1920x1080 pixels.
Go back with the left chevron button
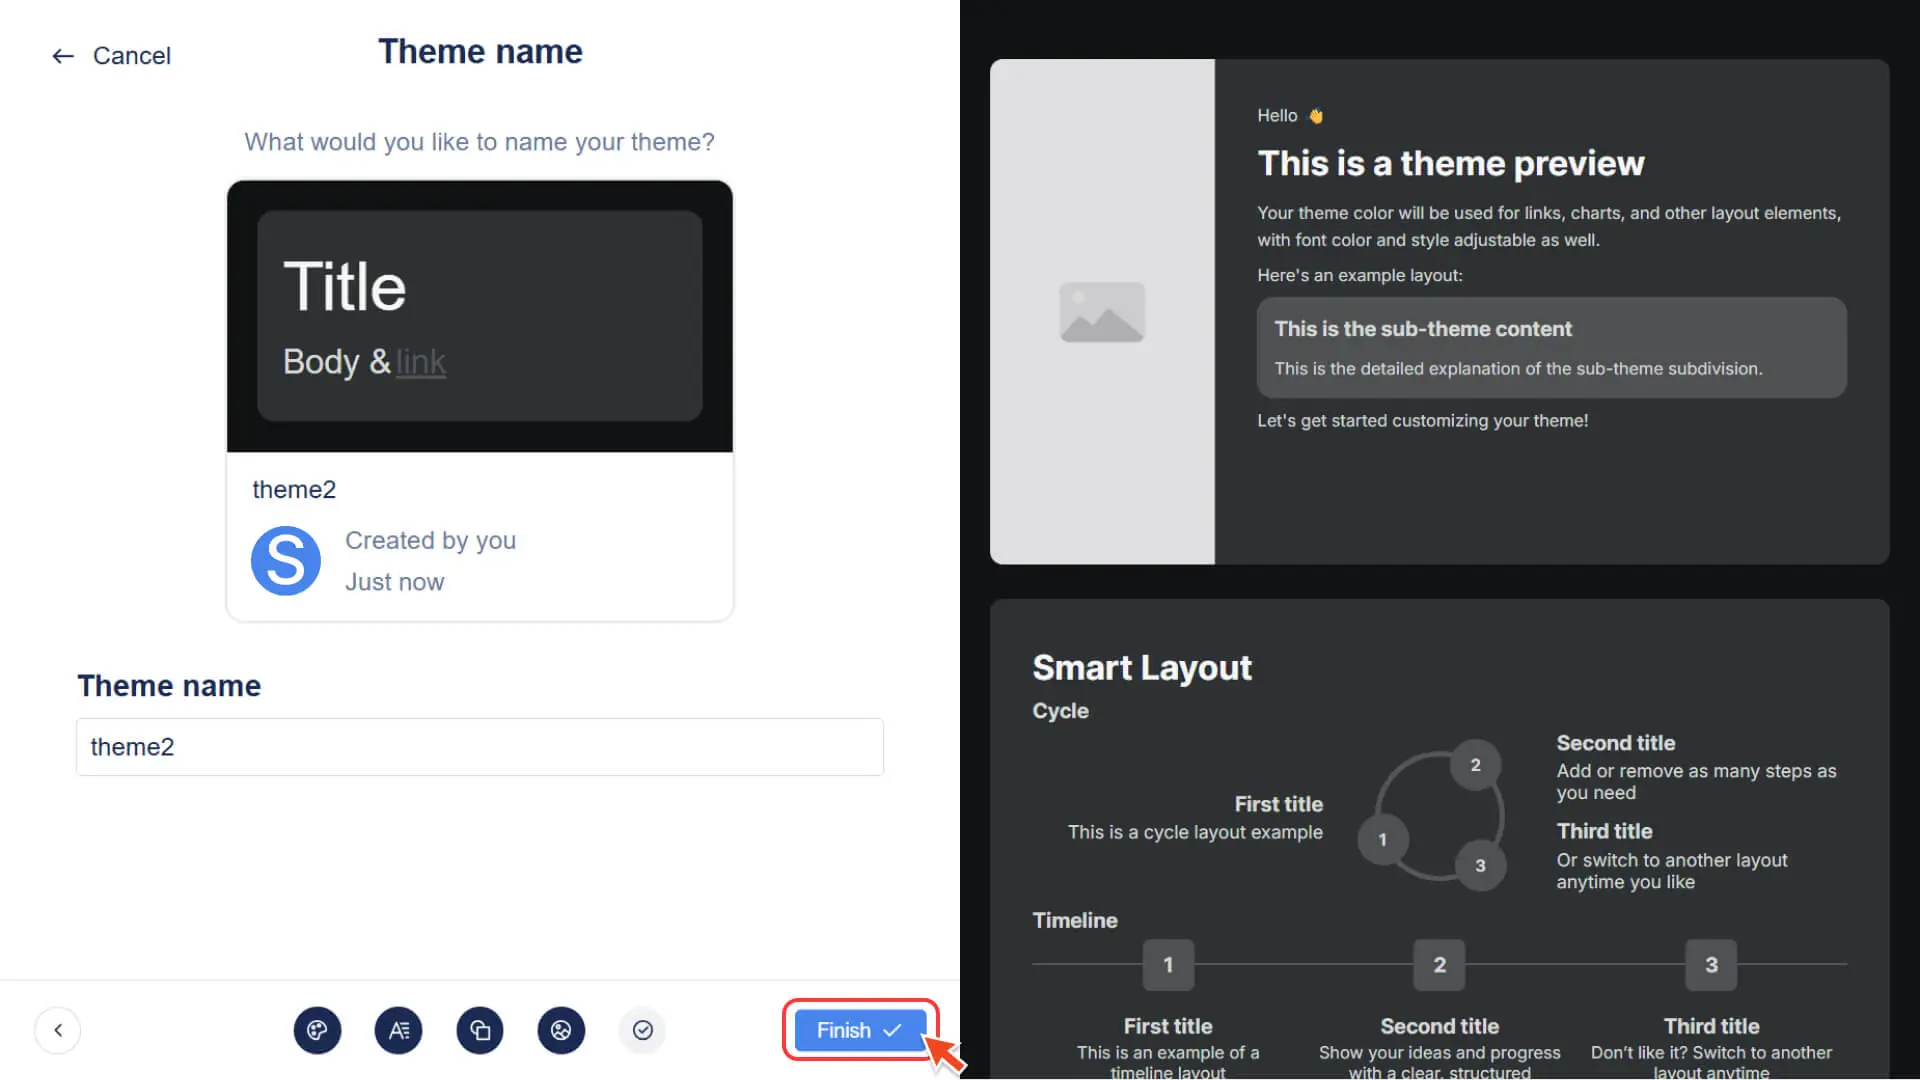58,1030
